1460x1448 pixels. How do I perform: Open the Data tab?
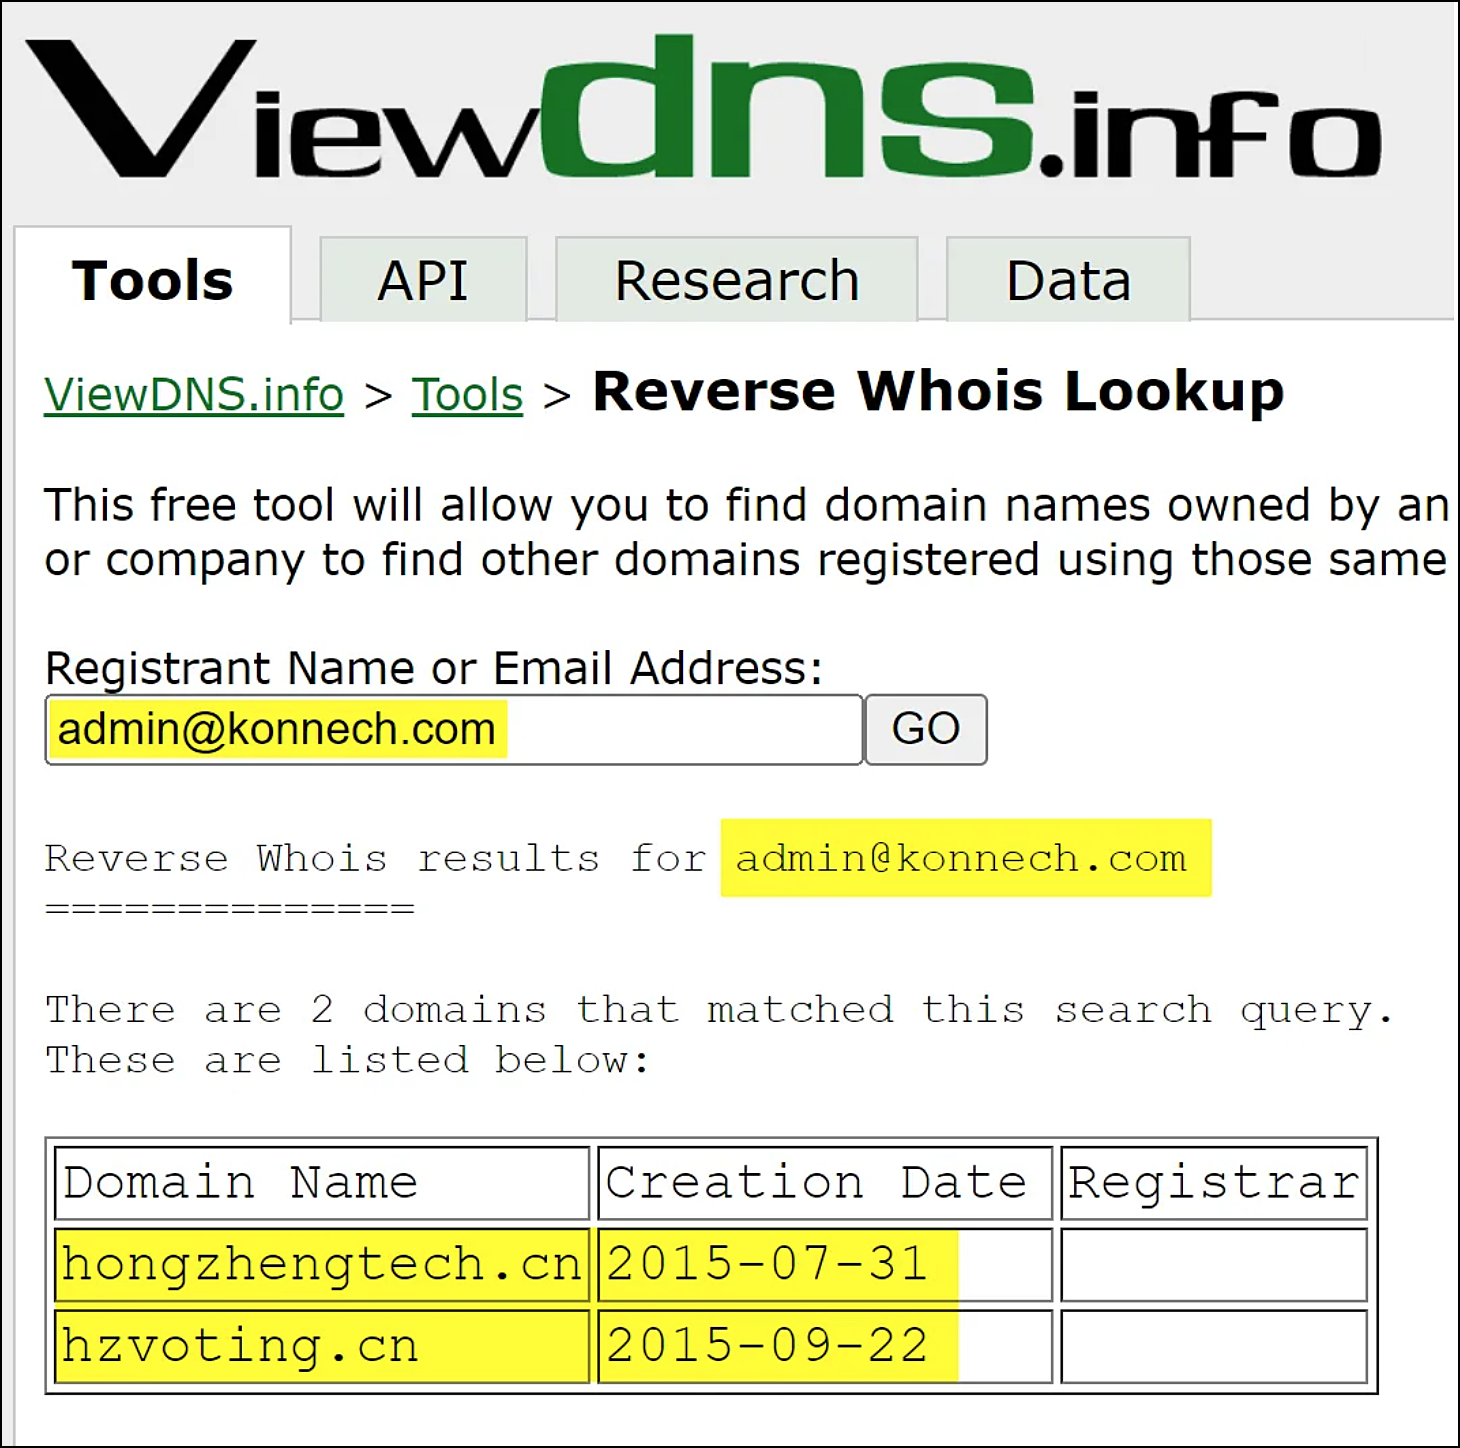(x=1068, y=279)
